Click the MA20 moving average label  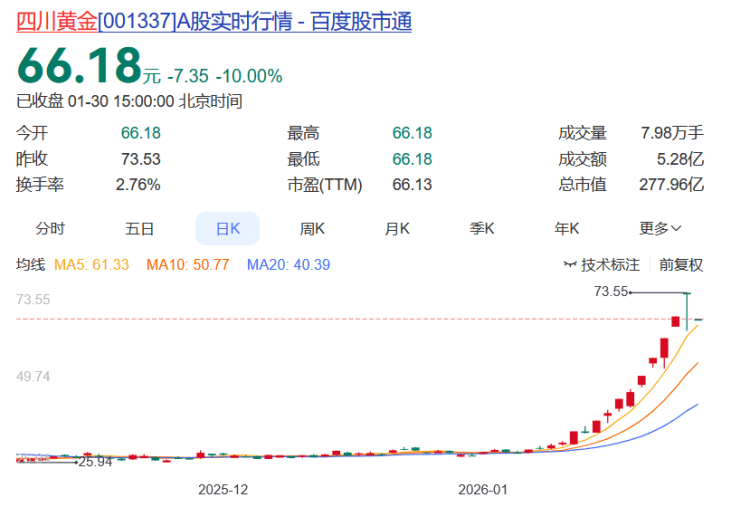coord(288,265)
